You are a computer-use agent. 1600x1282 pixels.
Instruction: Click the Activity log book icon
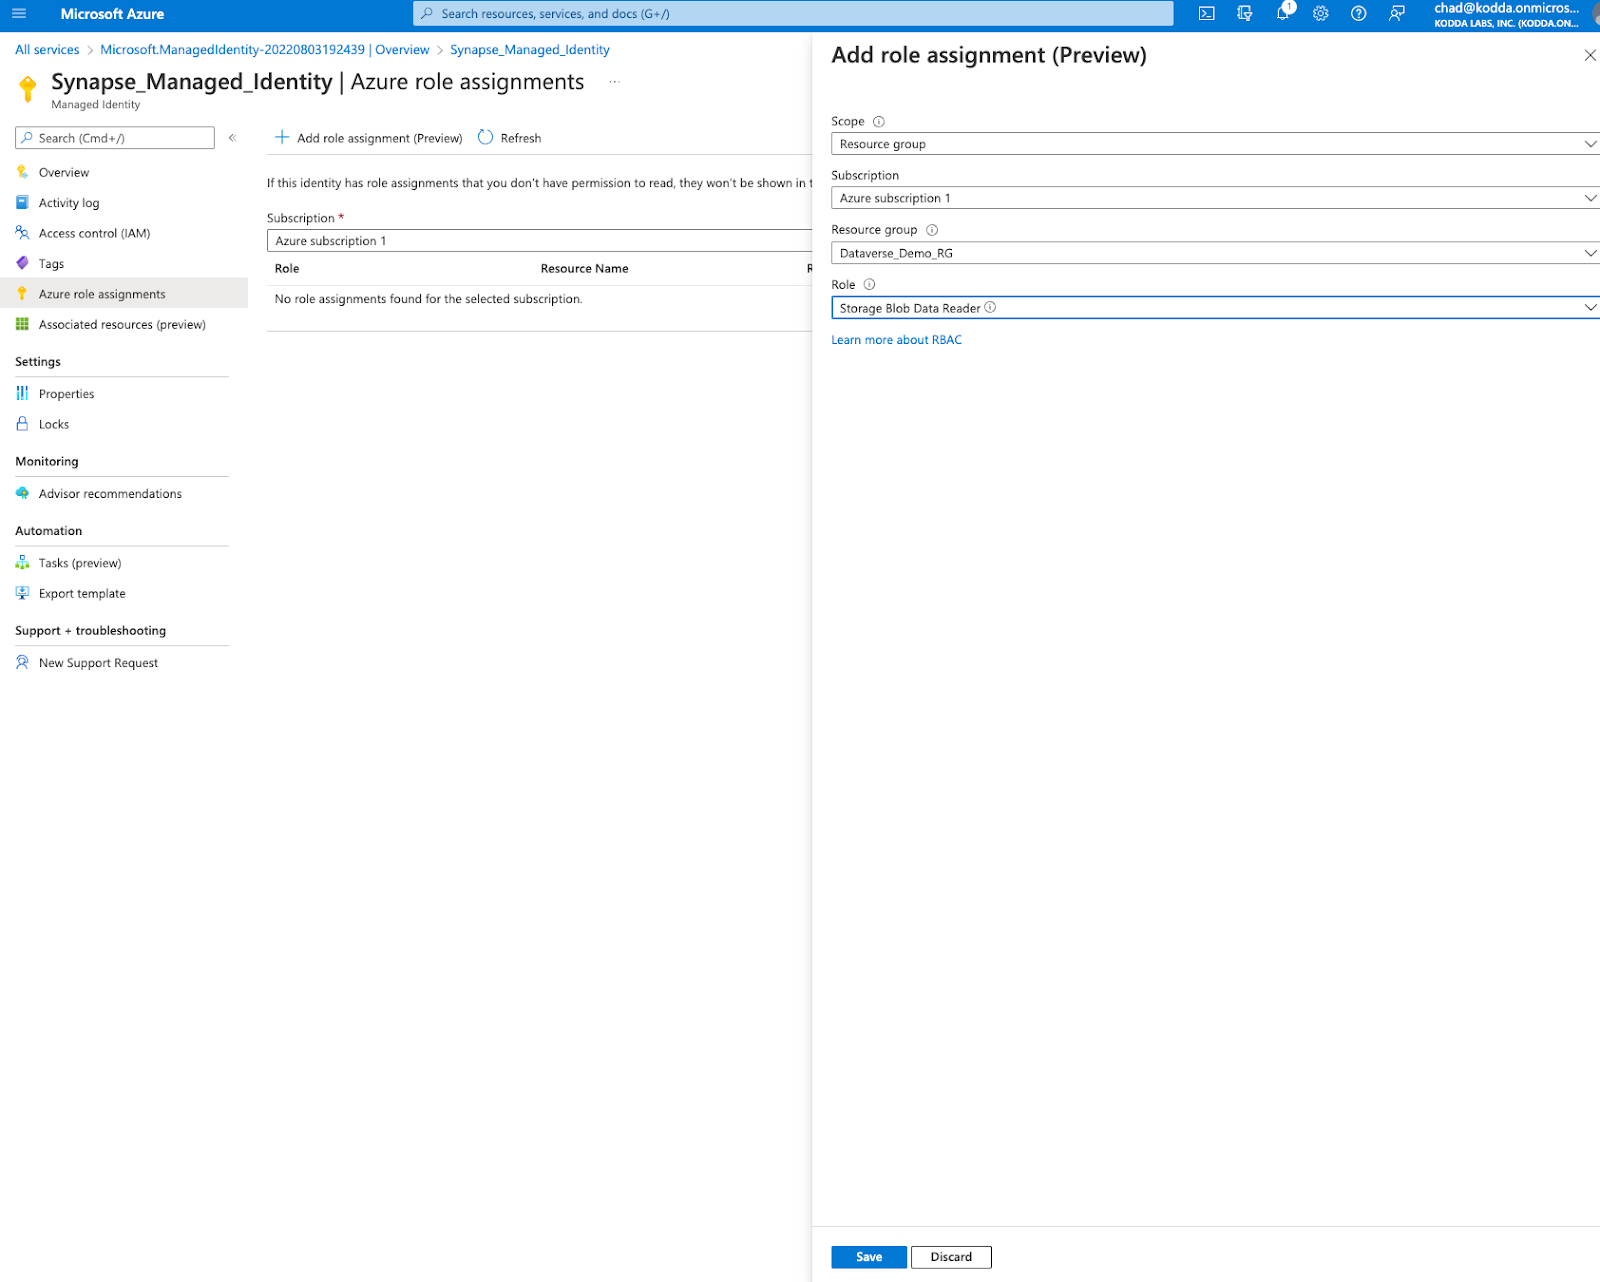(x=22, y=202)
